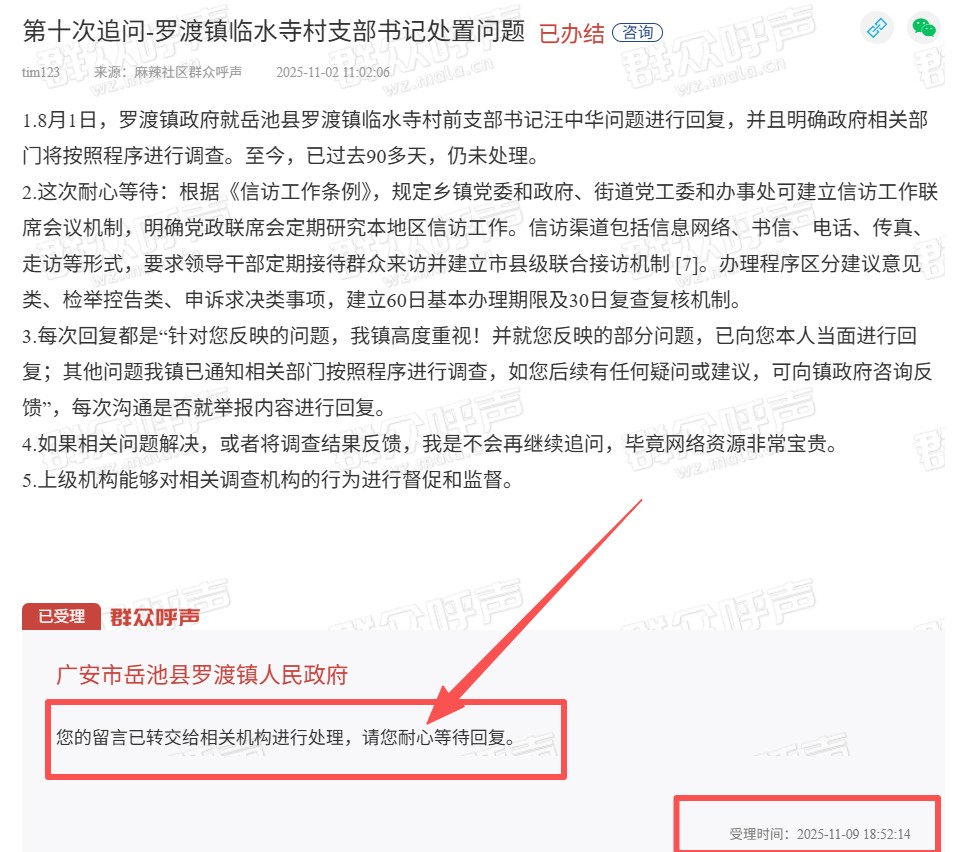Click the 已办结 status label
Image resolution: width=963 pixels, height=852 pixels.
(571, 33)
